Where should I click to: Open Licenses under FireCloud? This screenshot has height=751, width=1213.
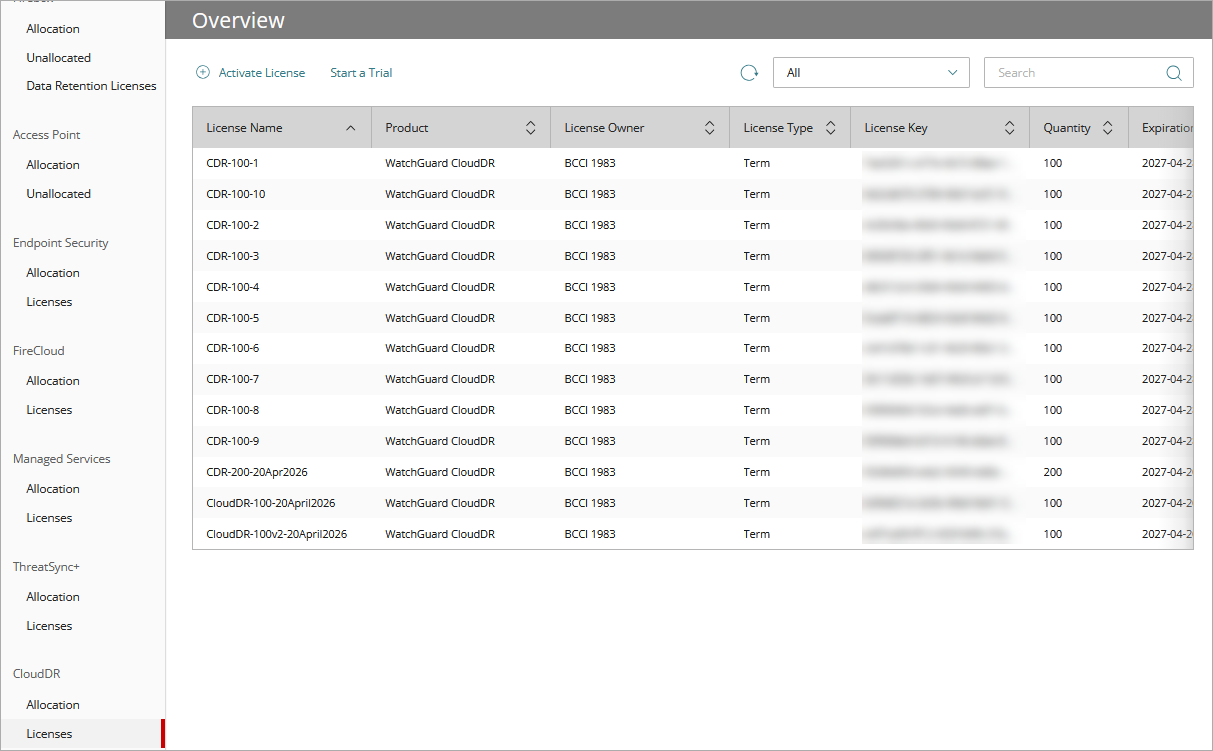point(49,410)
